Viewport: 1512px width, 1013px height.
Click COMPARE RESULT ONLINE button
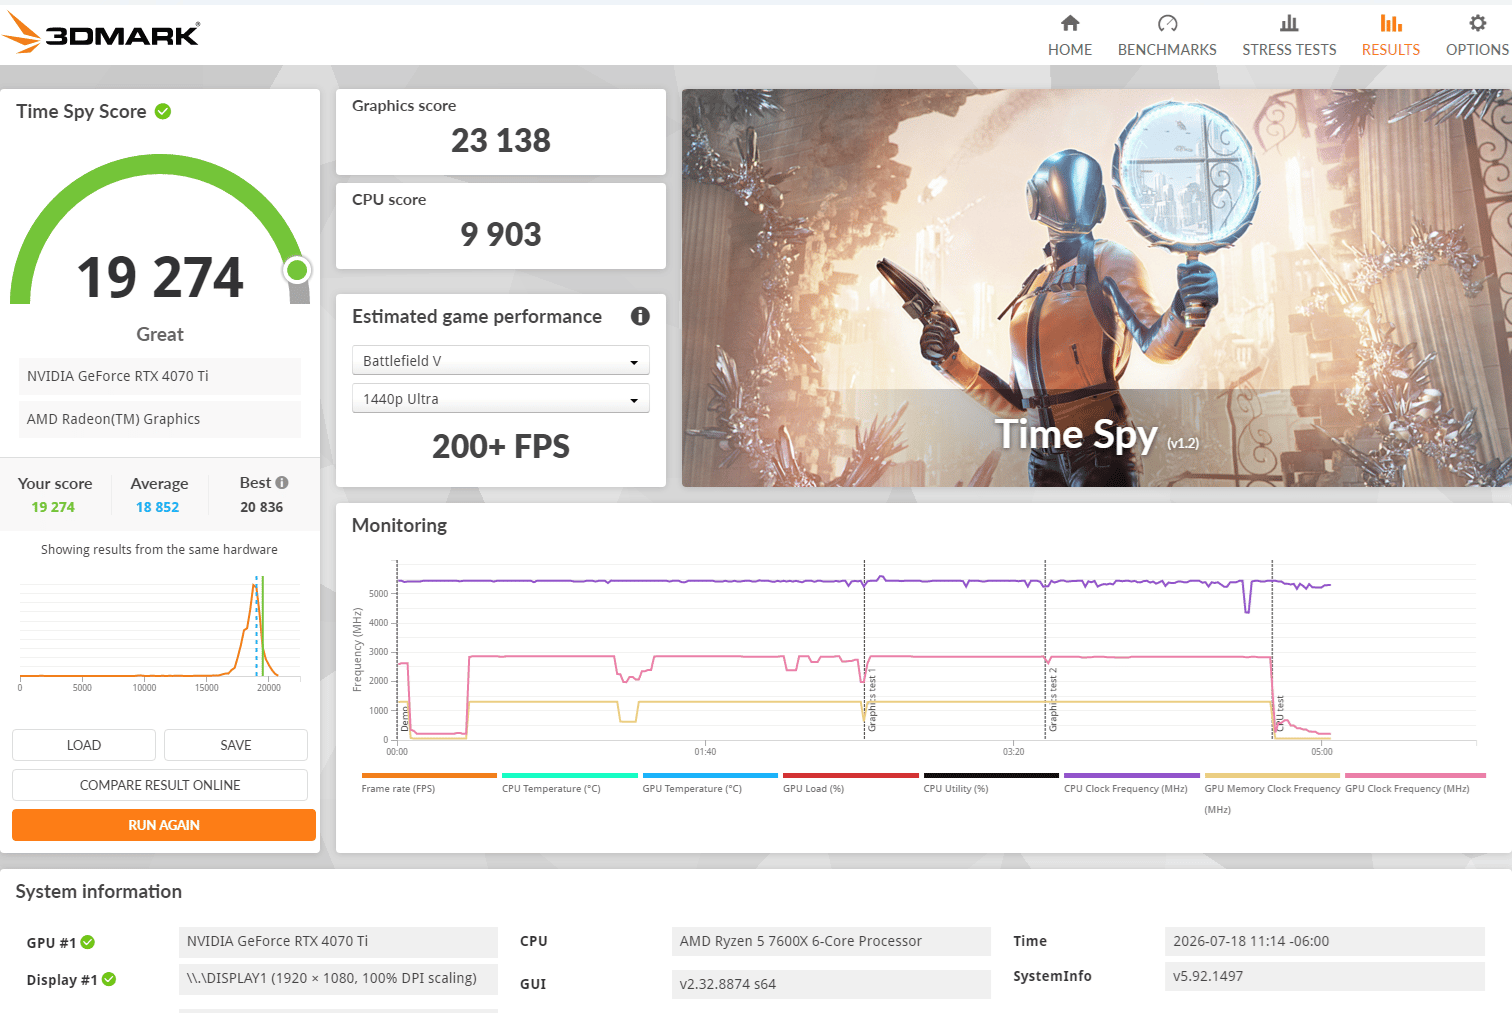click(x=160, y=785)
